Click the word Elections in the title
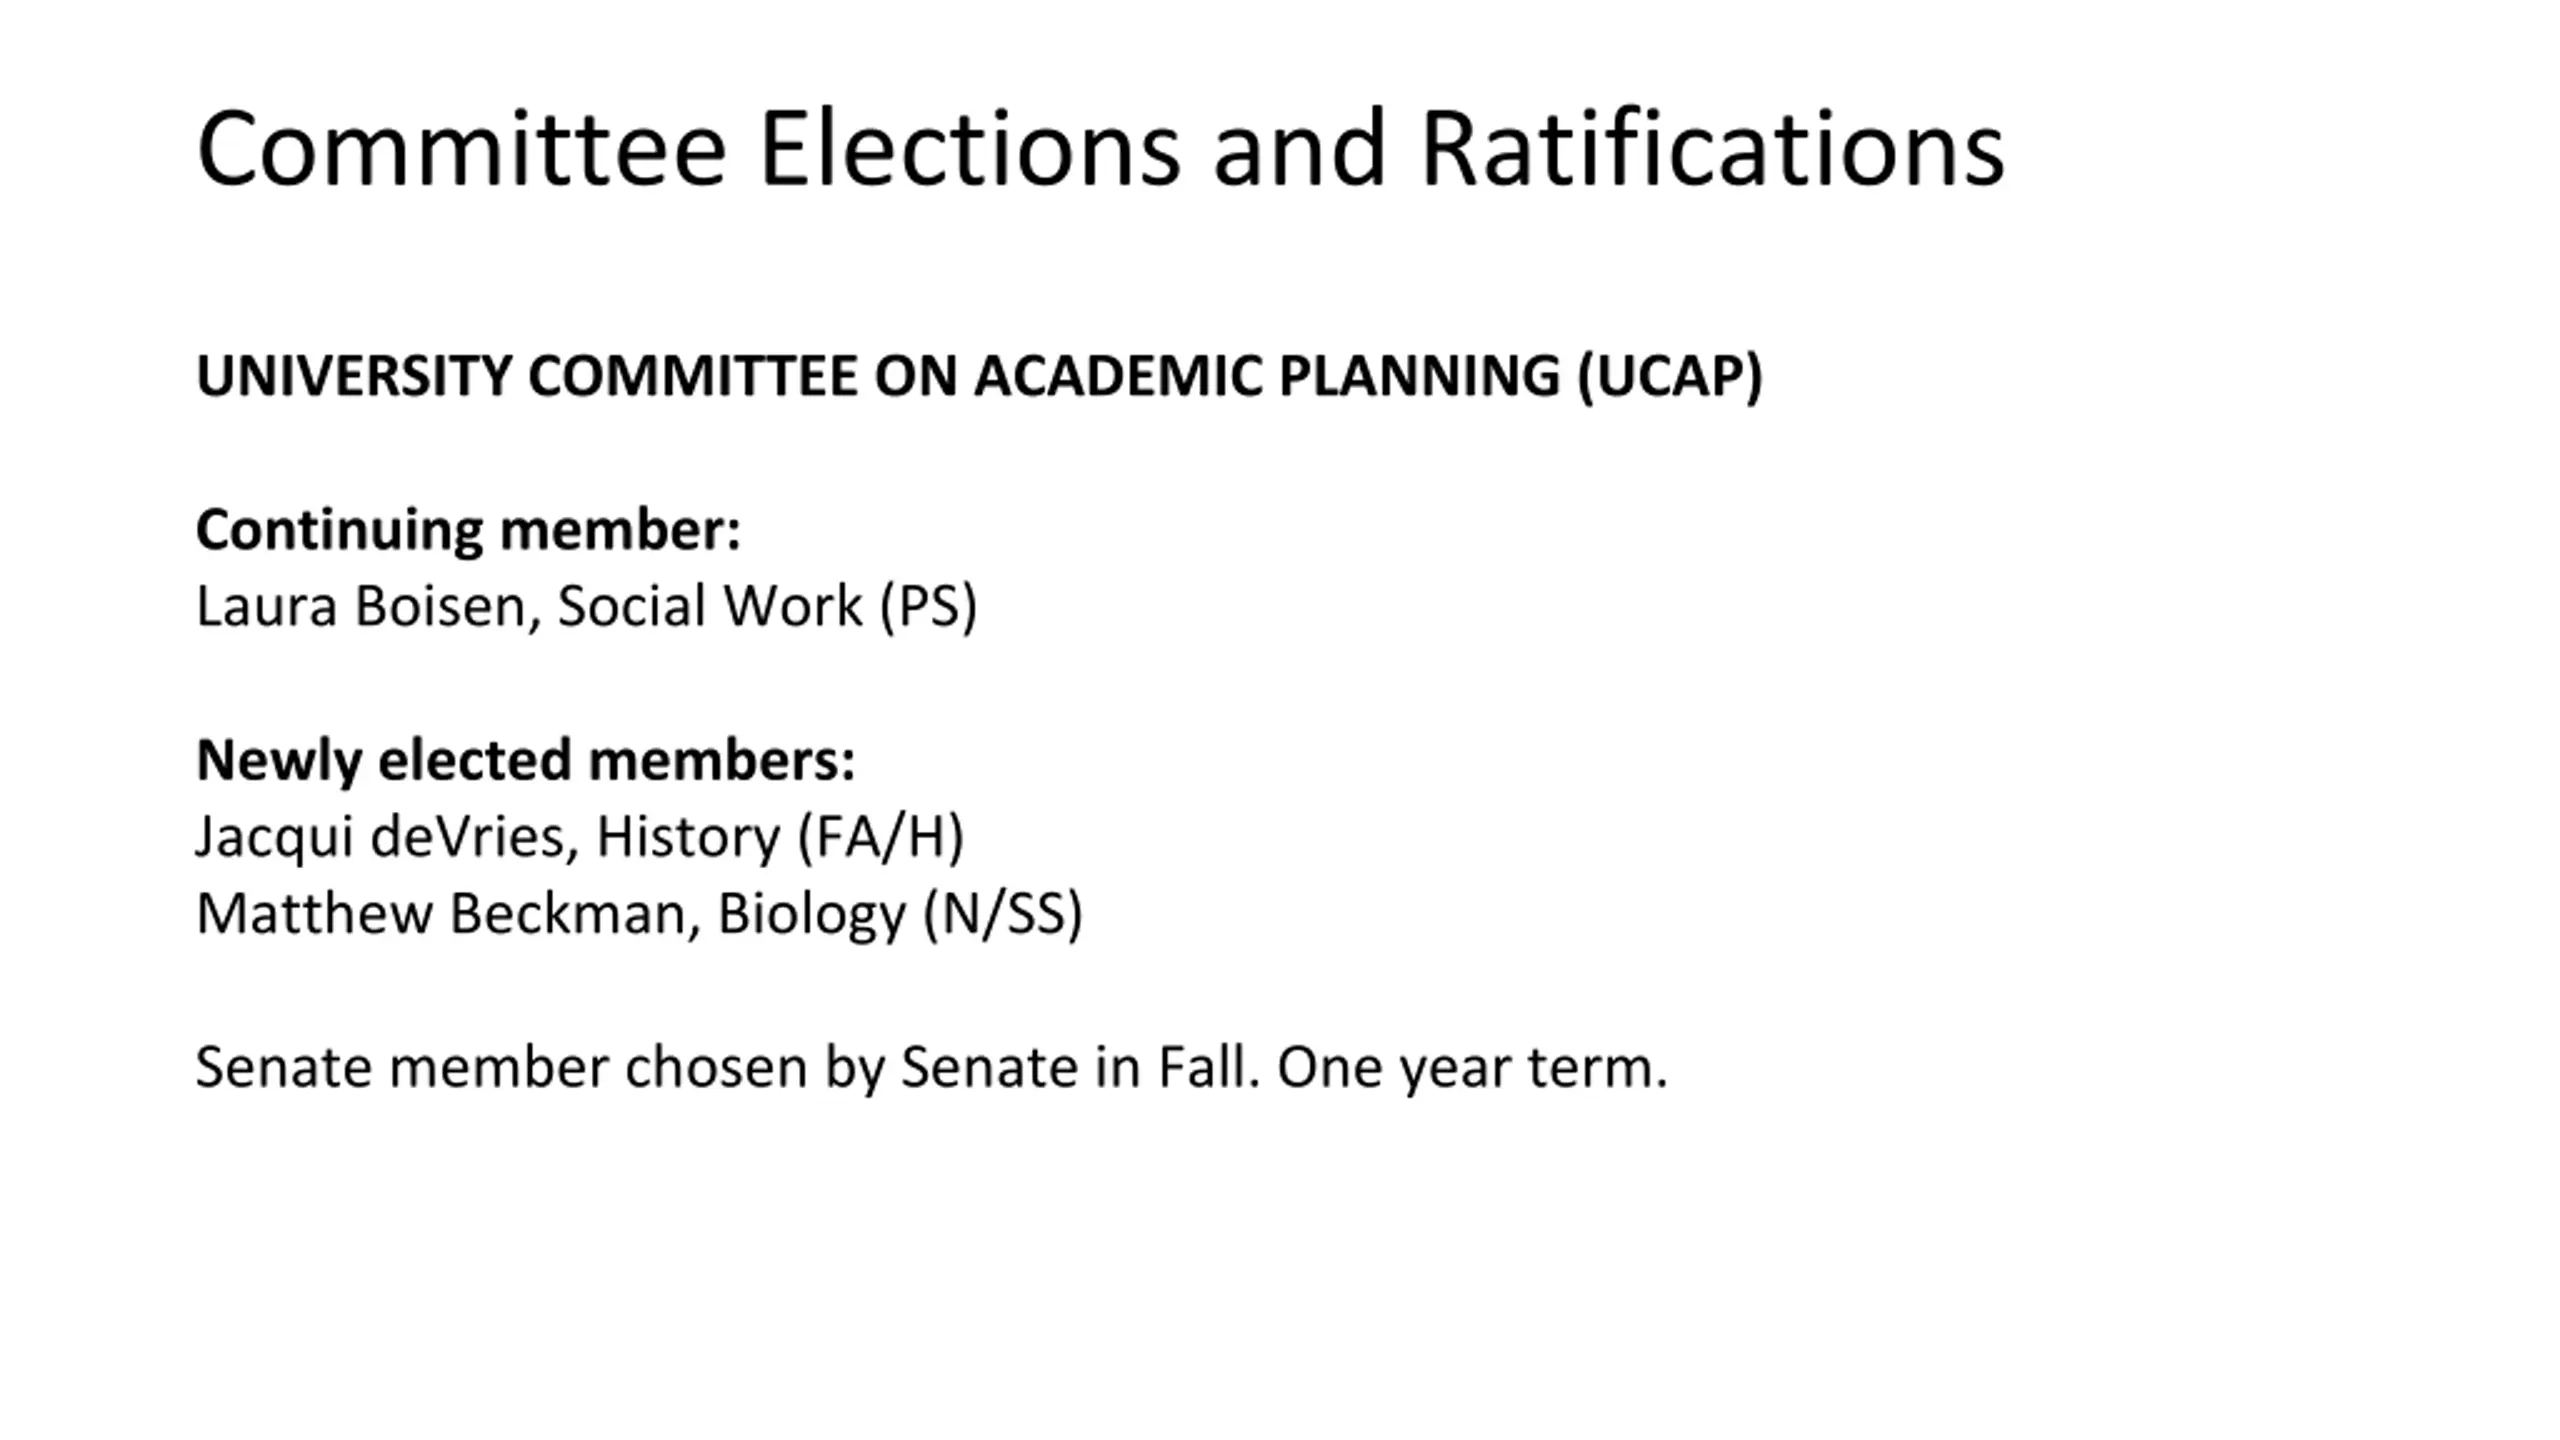The image size is (2560, 1440). 970,148
